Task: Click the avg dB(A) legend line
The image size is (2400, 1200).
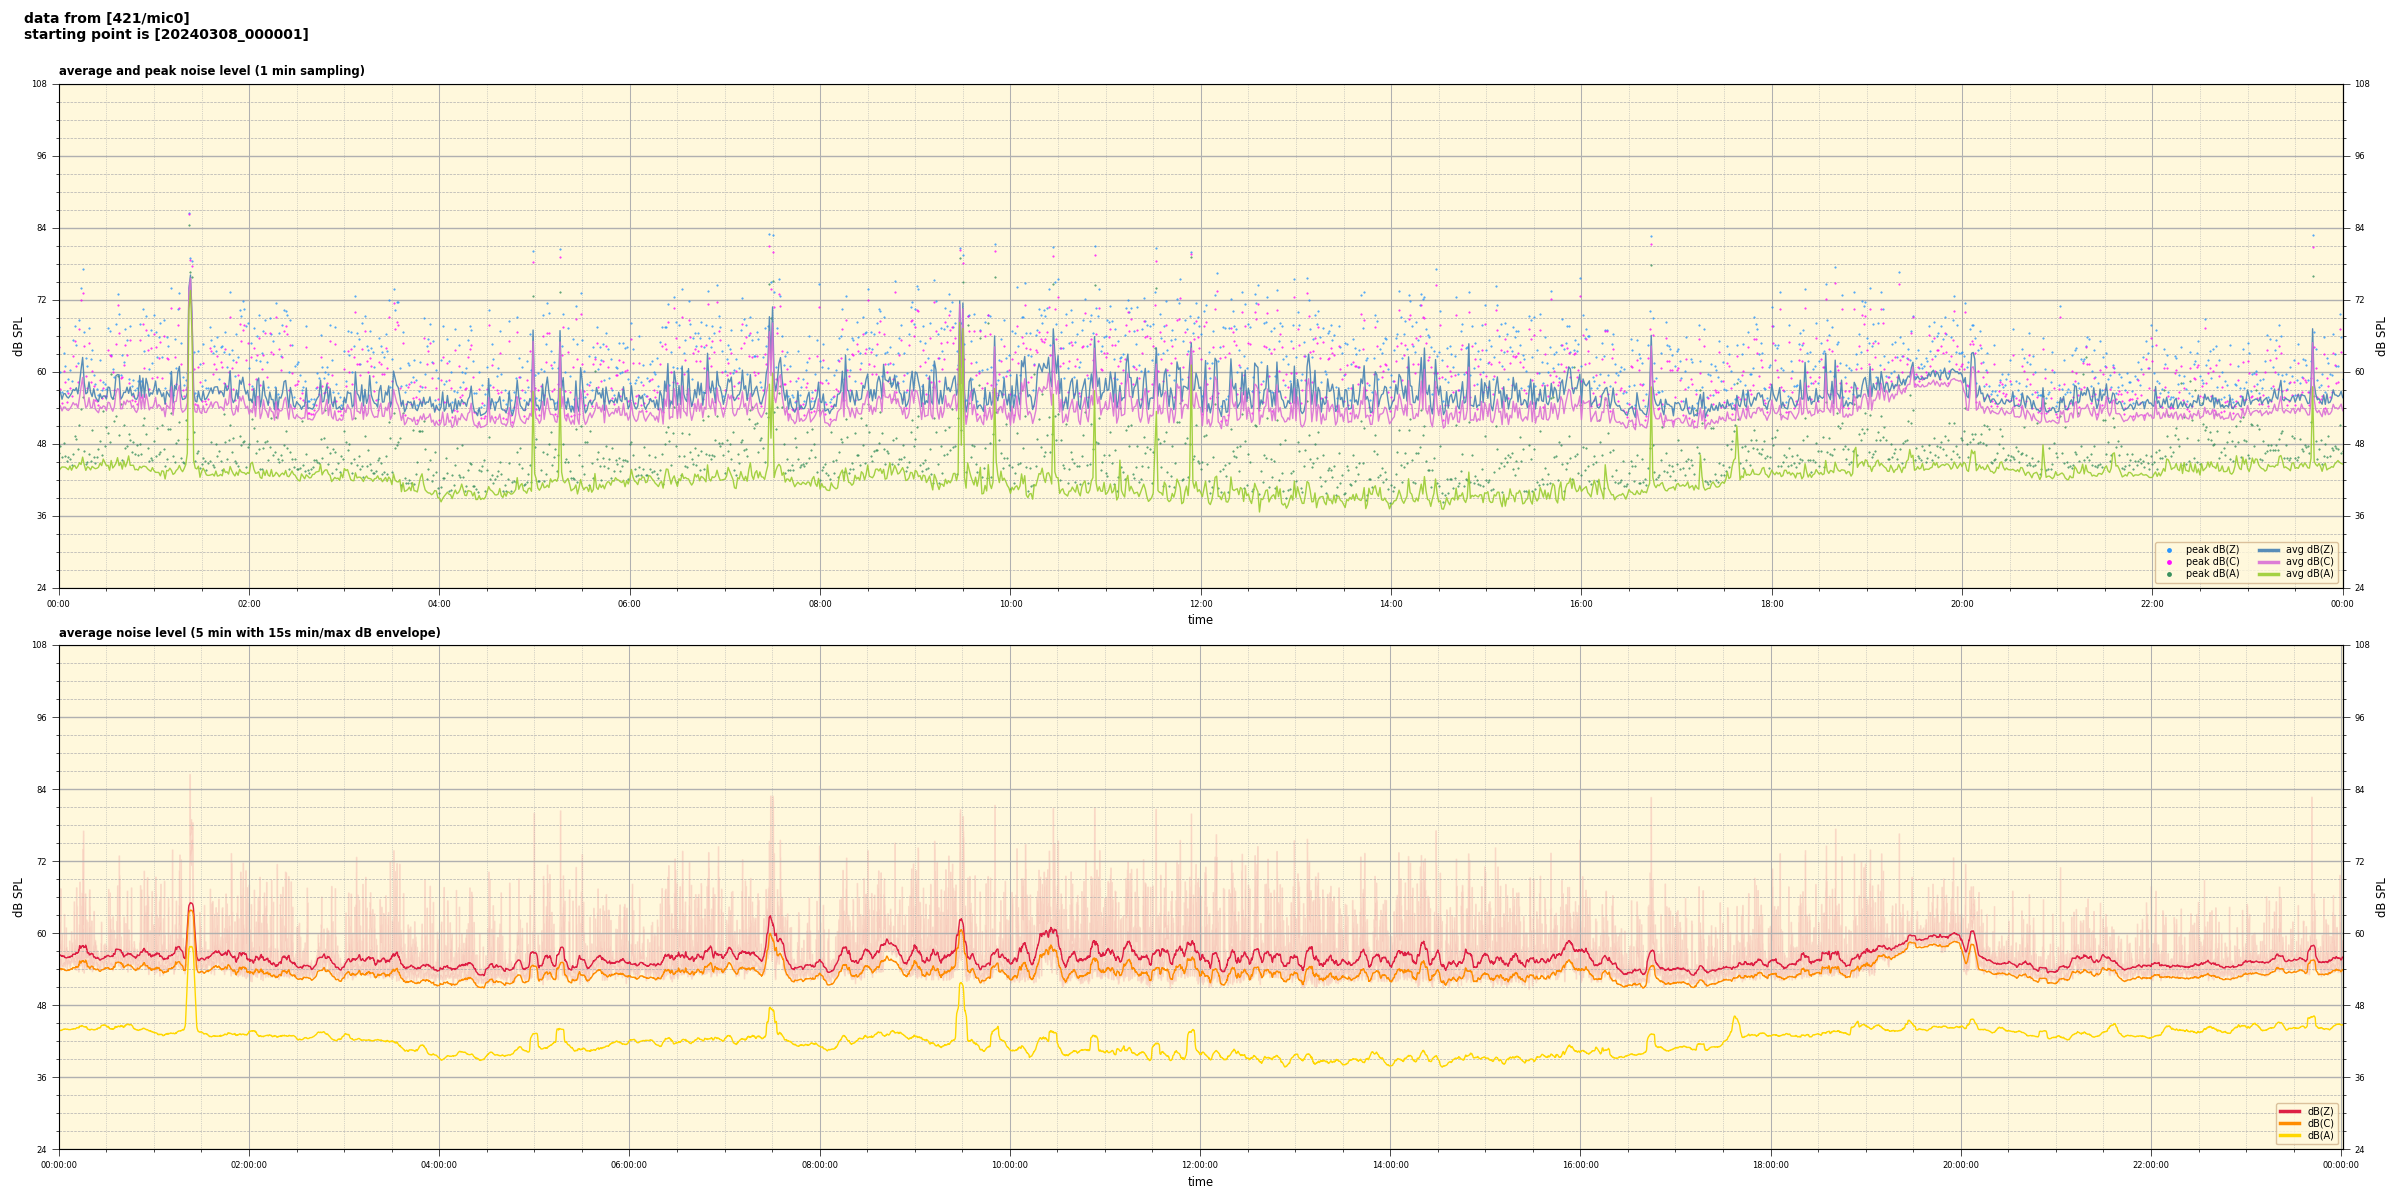Action: 2269,574
